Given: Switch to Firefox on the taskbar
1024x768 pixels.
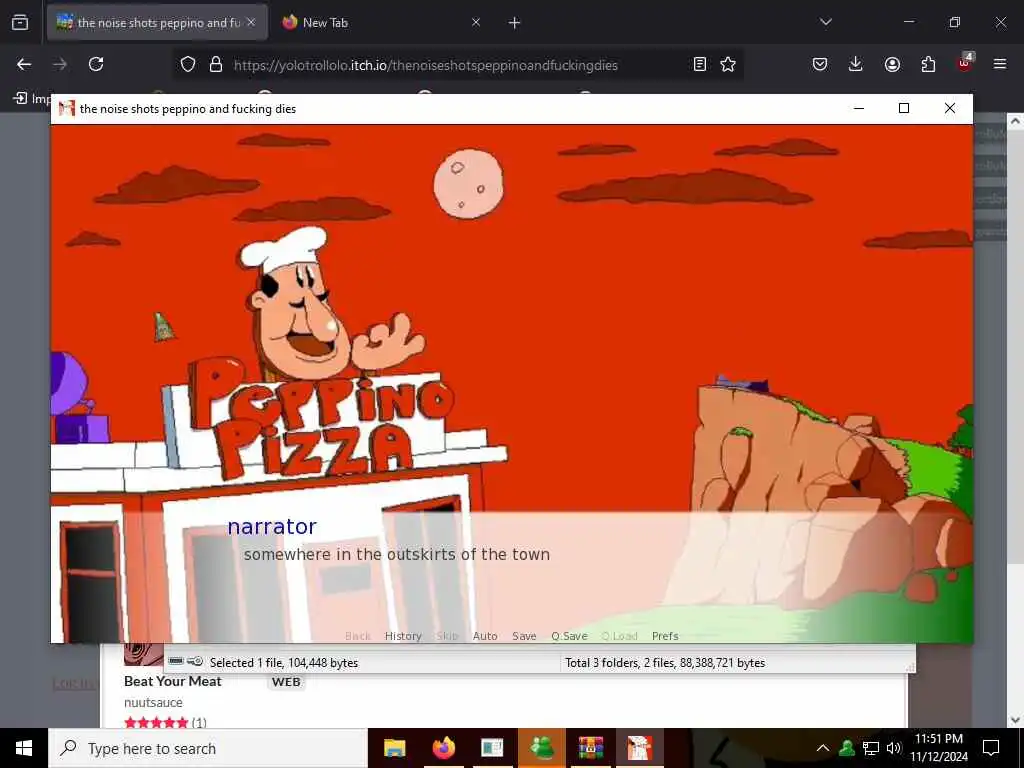Looking at the screenshot, I should pos(443,748).
